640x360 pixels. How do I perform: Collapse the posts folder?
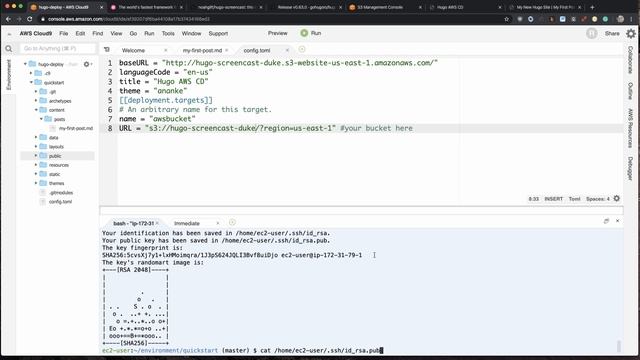pyautogui.click(x=41, y=119)
